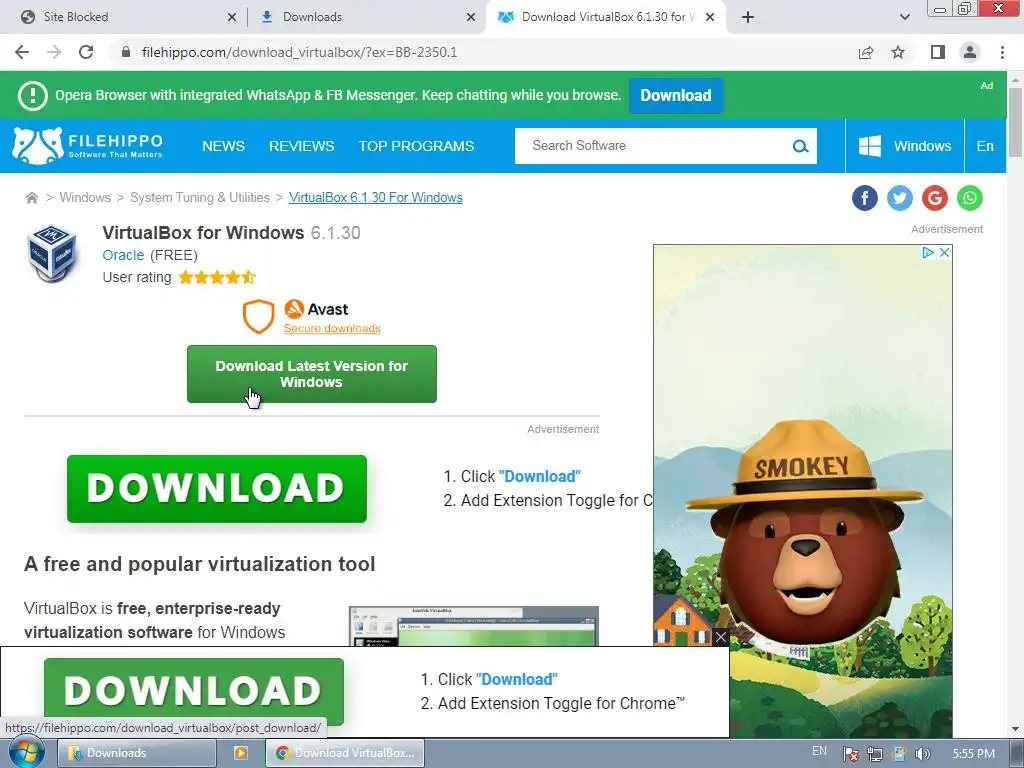Close the Site Blocked tab
The image size is (1024, 768).
tap(232, 17)
